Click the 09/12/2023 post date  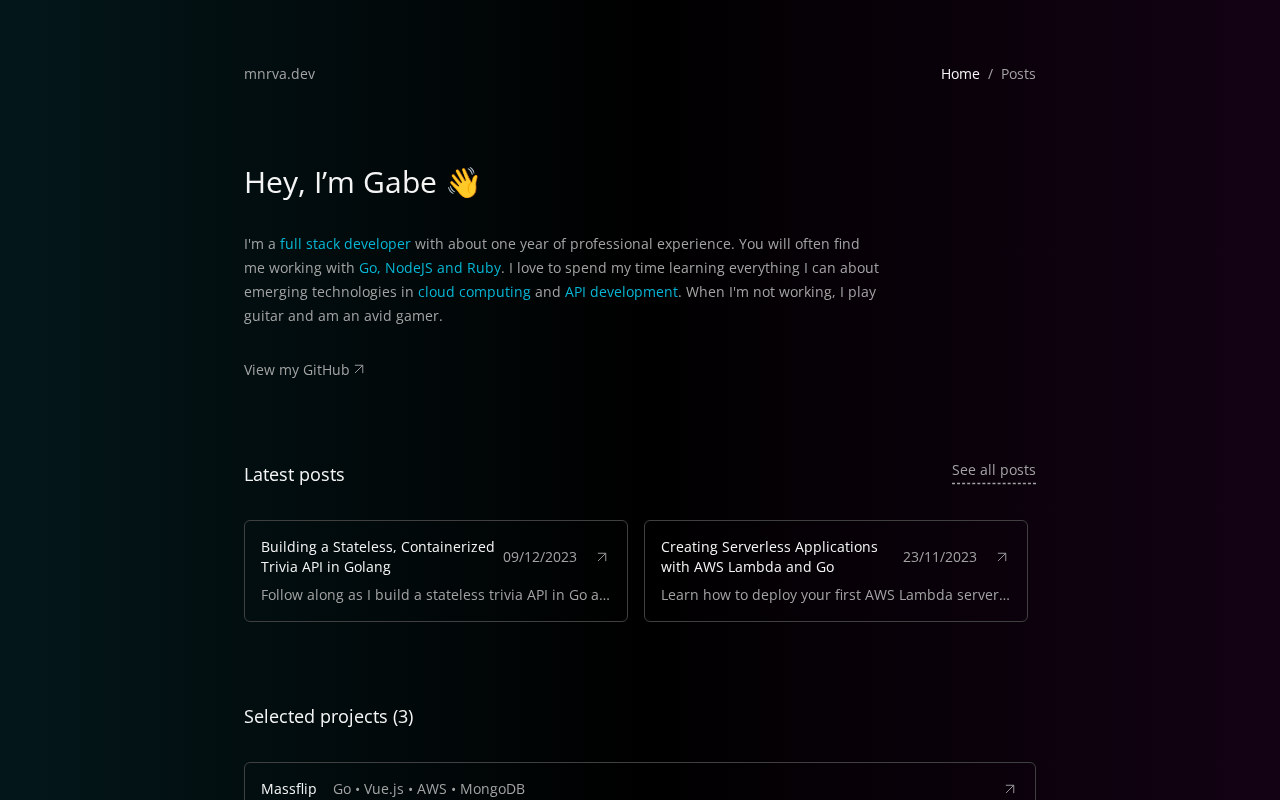point(540,557)
